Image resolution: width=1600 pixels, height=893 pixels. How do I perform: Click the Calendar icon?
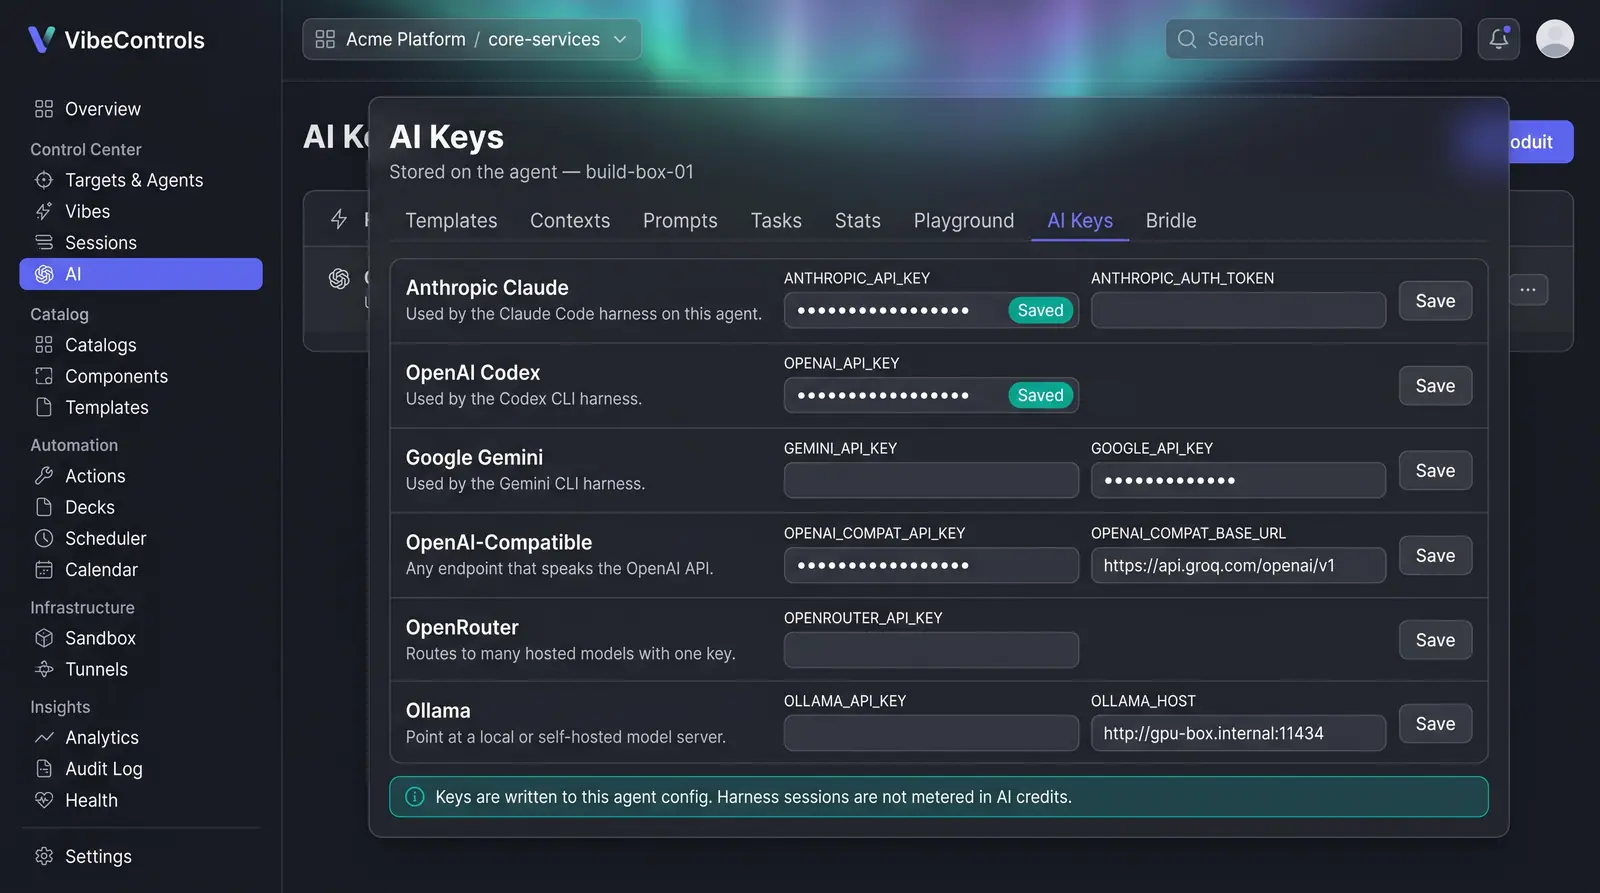[44, 569]
